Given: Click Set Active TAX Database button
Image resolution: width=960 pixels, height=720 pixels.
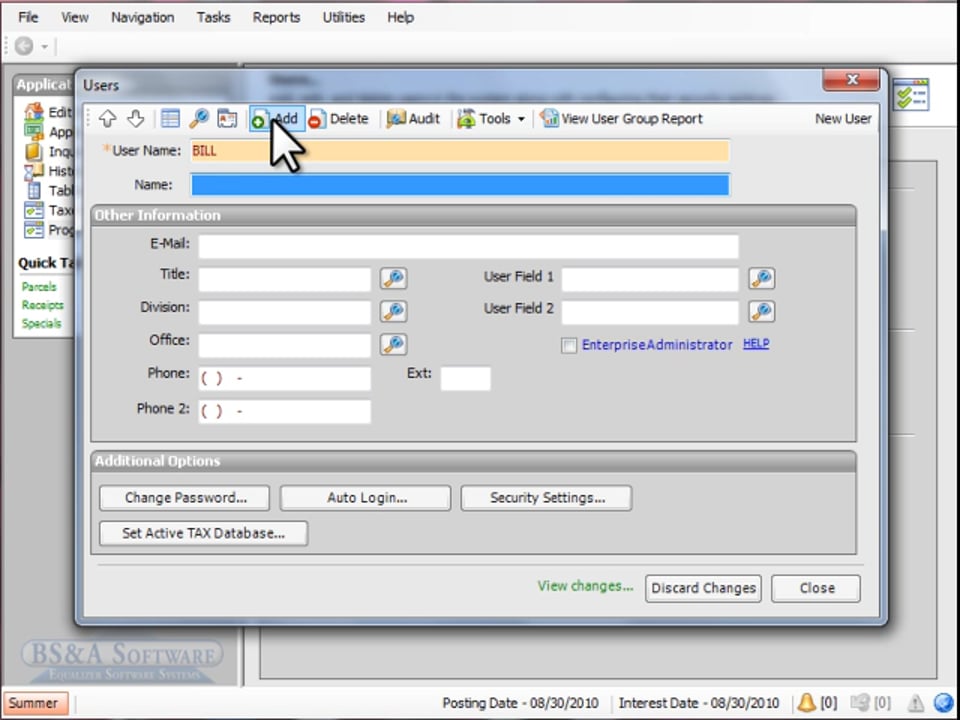Looking at the screenshot, I should (x=203, y=533).
